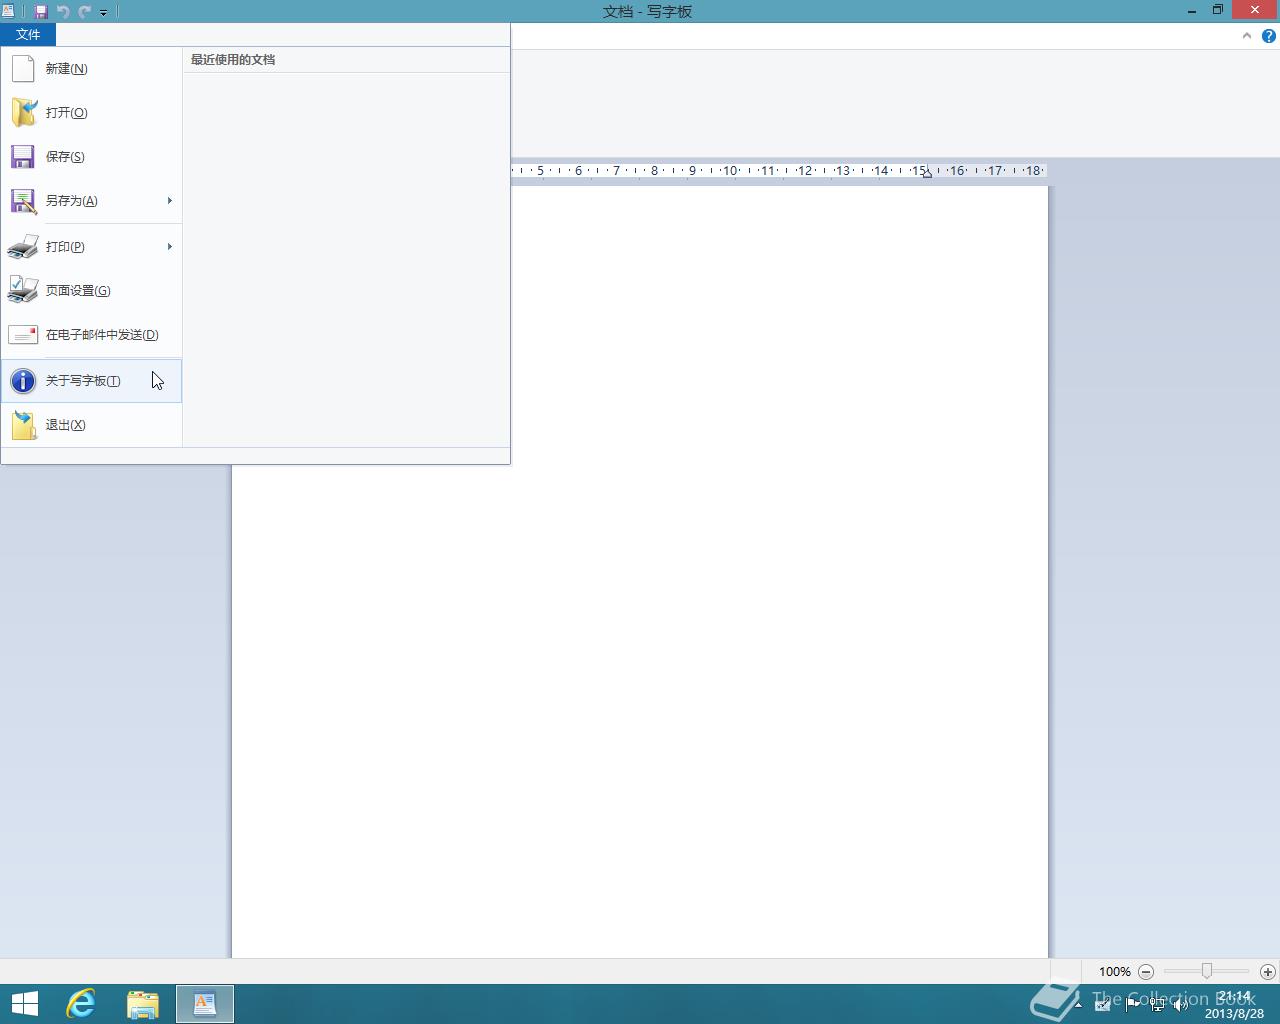Viewport: 1280px width, 1024px height.
Task: Minimize the WordPad window
Action: 1192,11
